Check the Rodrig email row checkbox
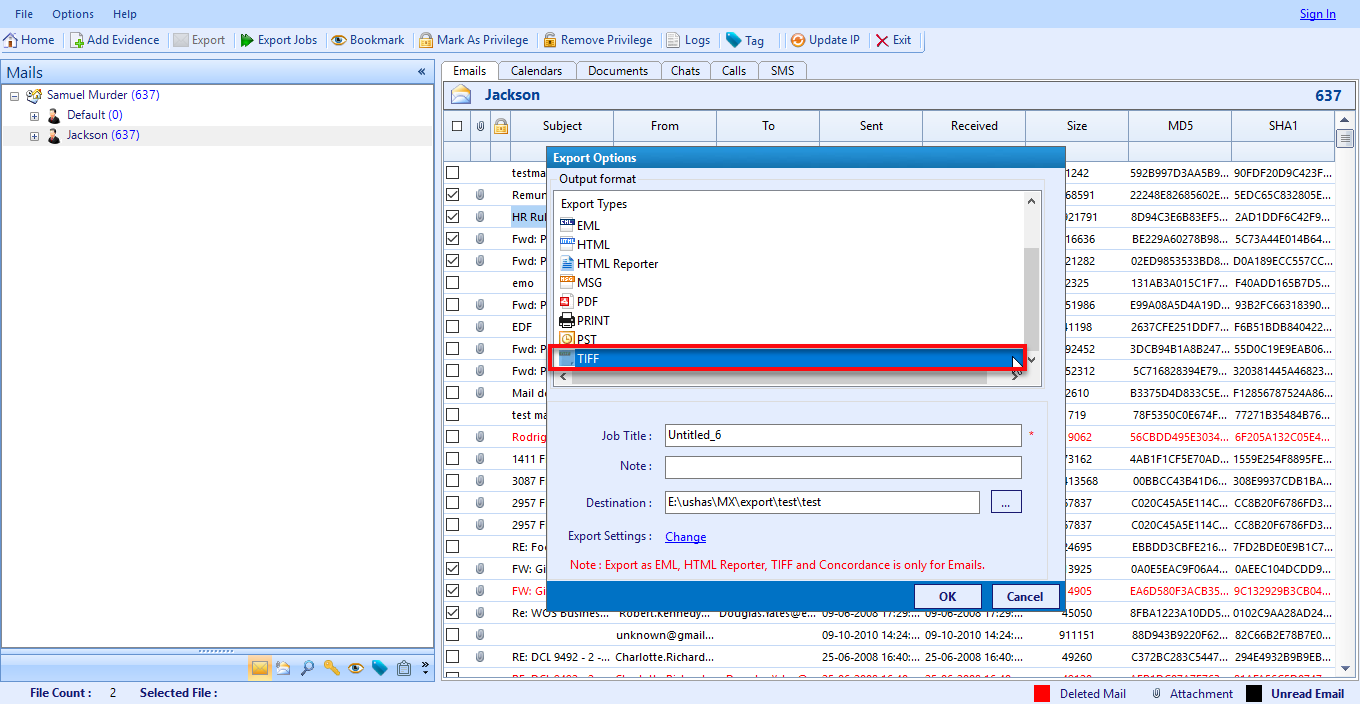The height and width of the screenshot is (704, 1360). coord(453,437)
